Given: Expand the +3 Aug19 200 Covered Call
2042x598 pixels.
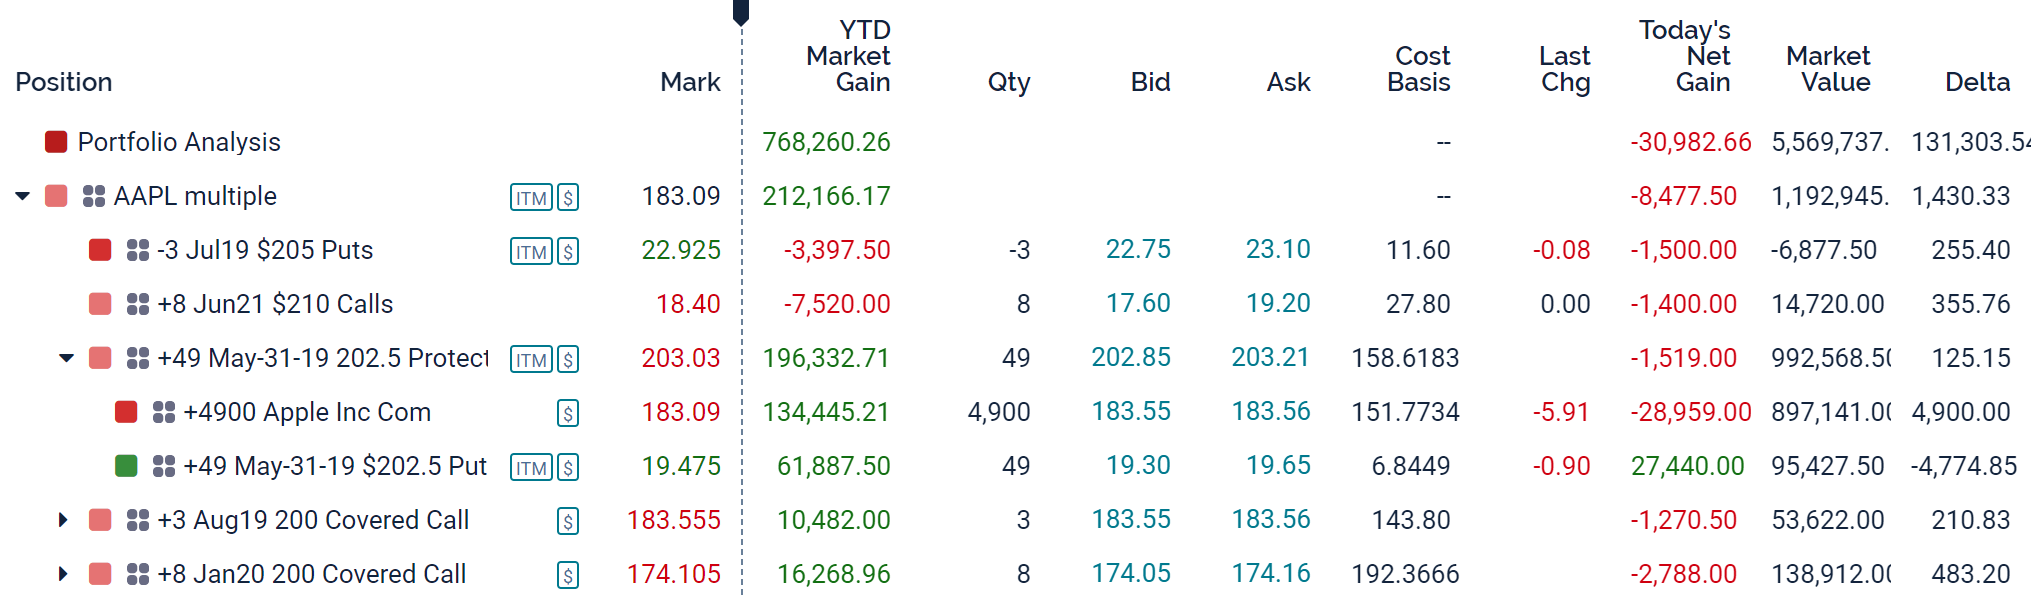Looking at the screenshot, I should point(63,520).
